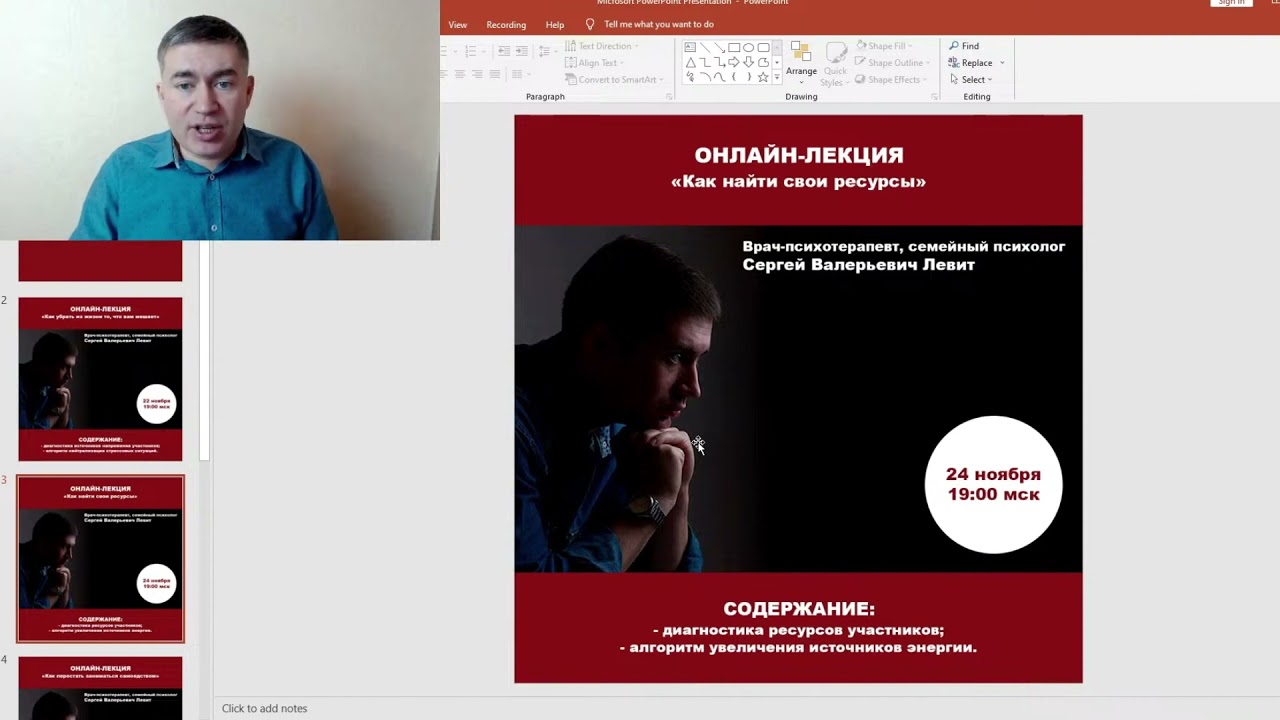Select the Elbow Connector shape
Viewport: 1280px width, 720px height.
tap(705, 63)
